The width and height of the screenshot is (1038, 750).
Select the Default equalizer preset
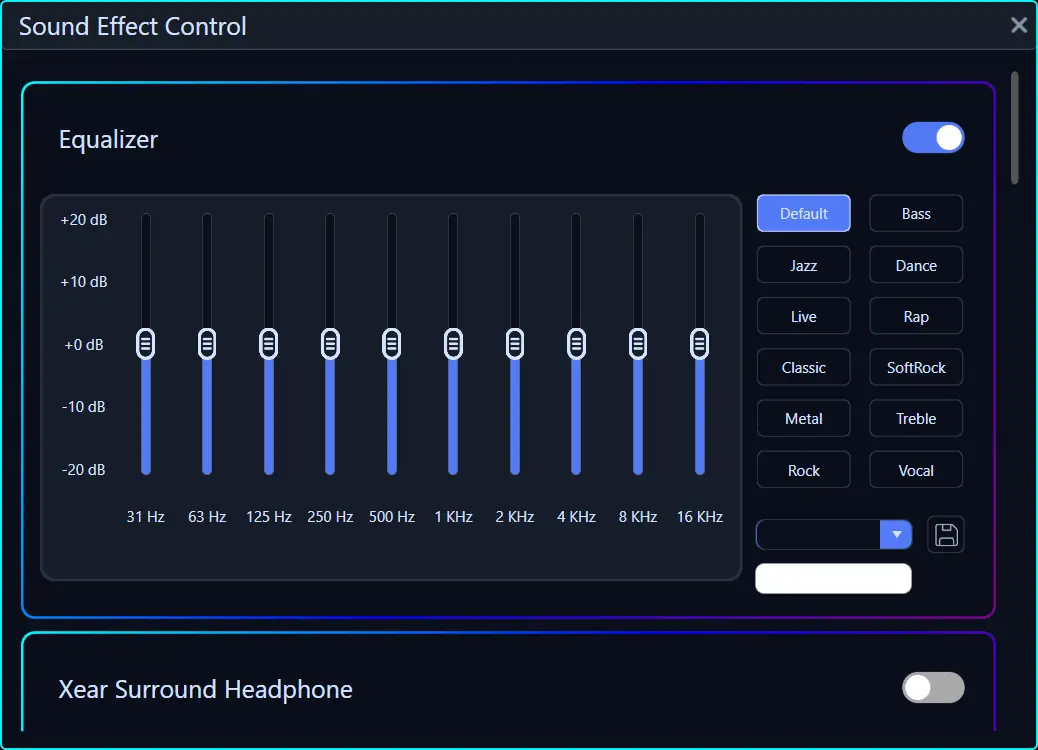pos(804,213)
